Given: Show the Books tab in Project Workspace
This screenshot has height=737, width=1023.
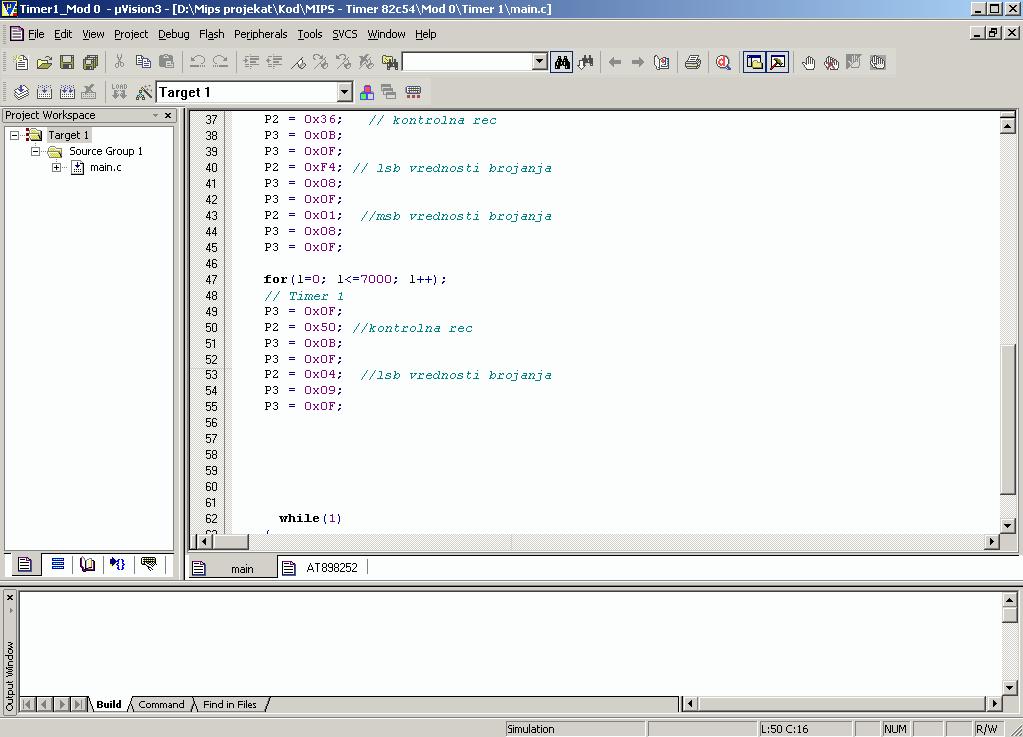Looking at the screenshot, I should click(87, 564).
